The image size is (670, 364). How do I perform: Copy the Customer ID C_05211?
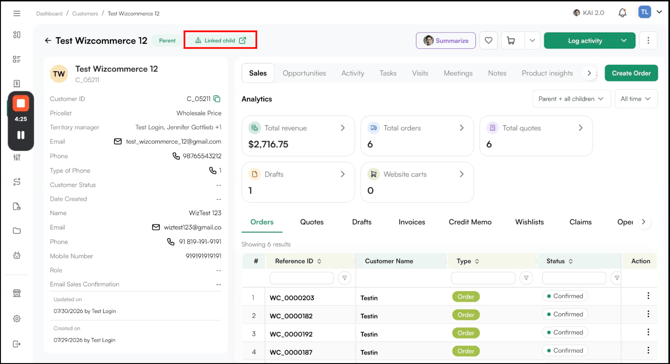pyautogui.click(x=217, y=99)
